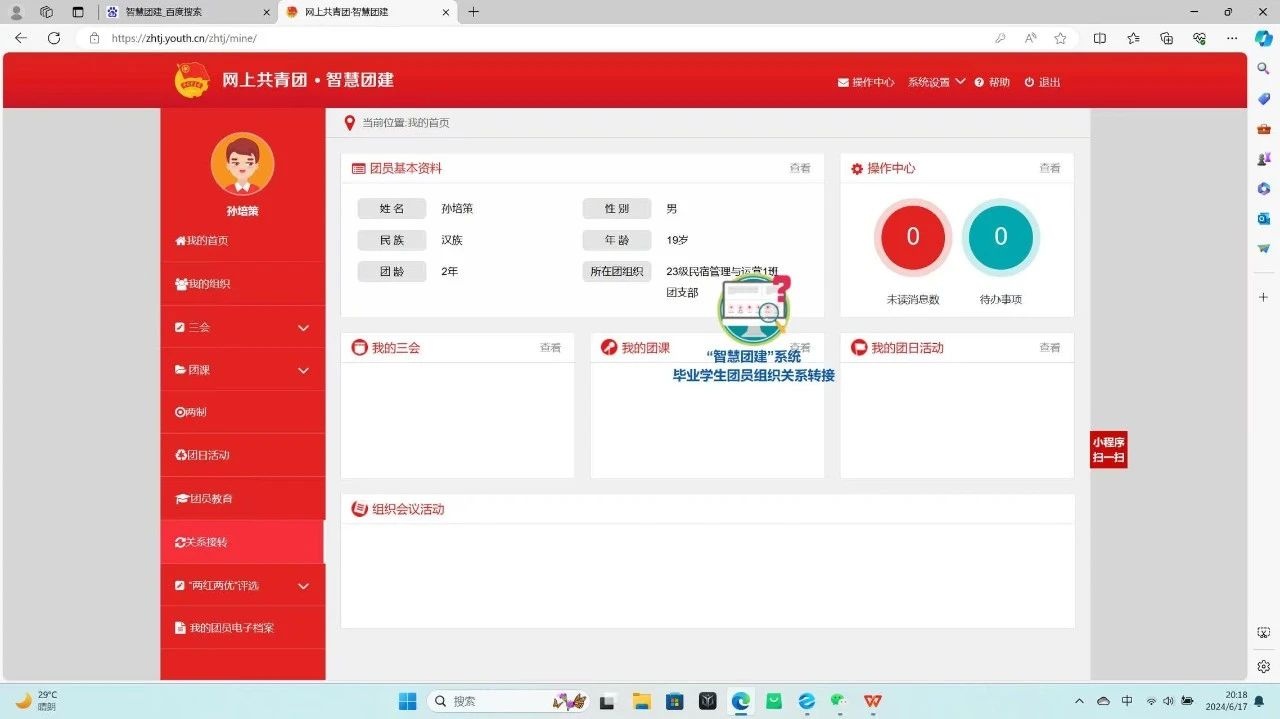Image resolution: width=1280 pixels, height=719 pixels.
Task: Click the name value 孙培策 in 团员基本资料
Action: pyautogui.click(x=457, y=209)
